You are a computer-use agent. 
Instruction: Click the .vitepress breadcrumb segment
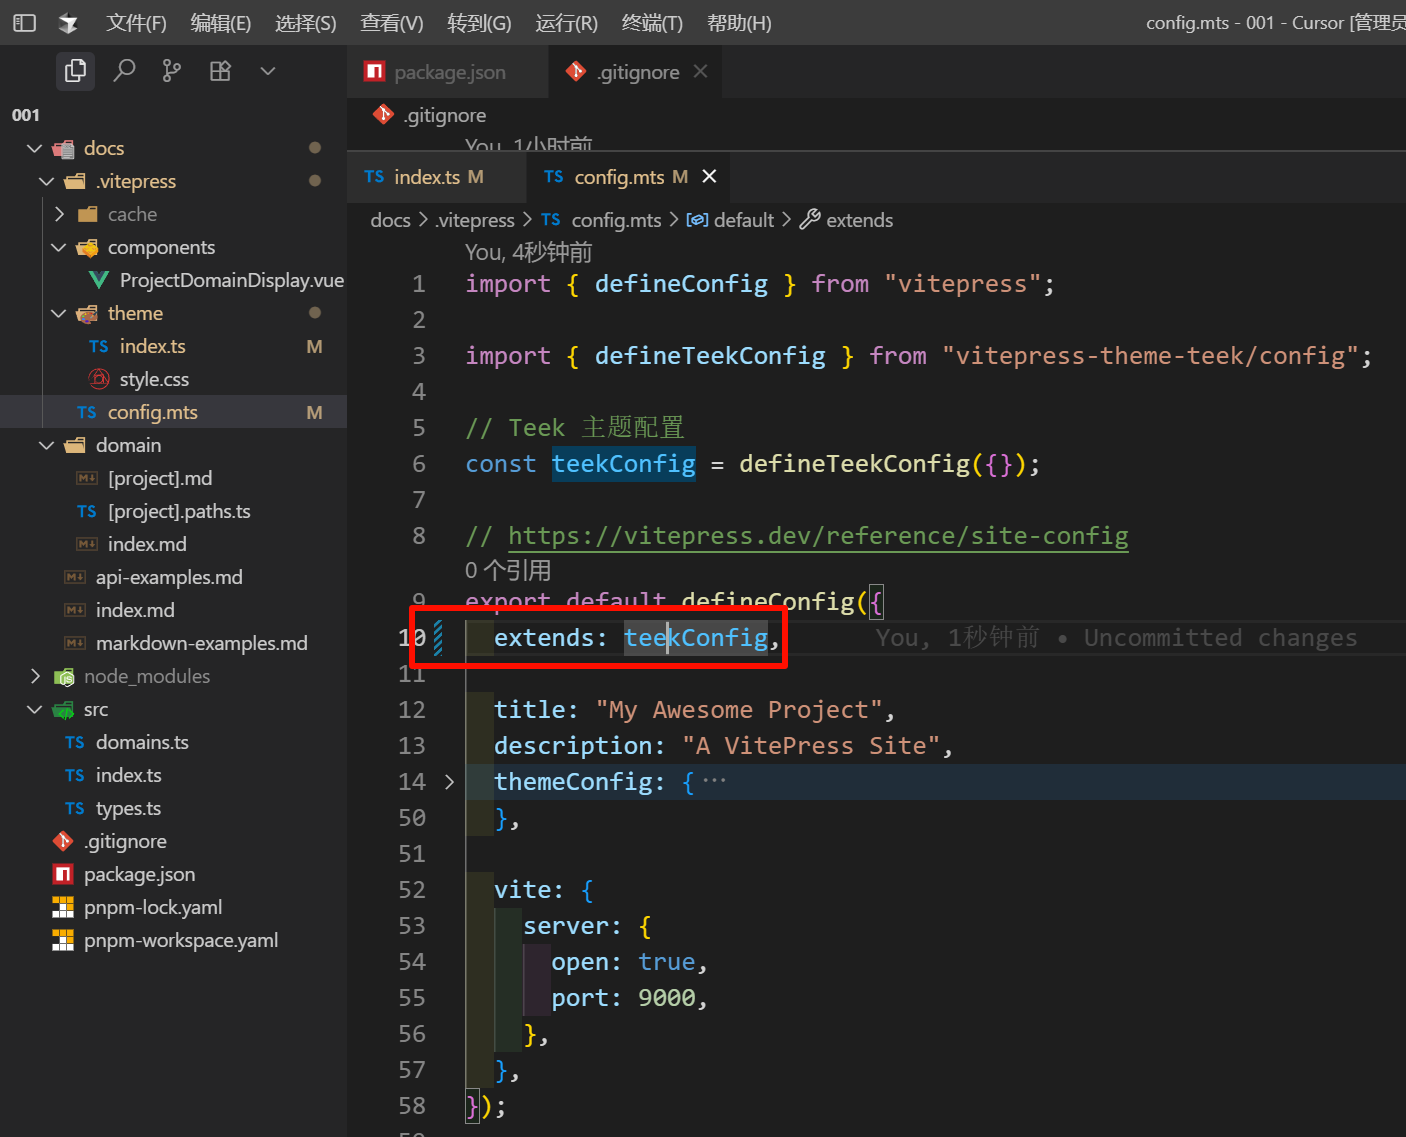pyautogui.click(x=475, y=220)
